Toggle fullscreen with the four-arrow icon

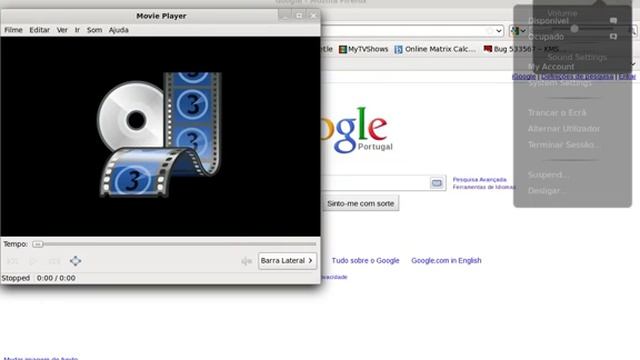tap(76, 261)
